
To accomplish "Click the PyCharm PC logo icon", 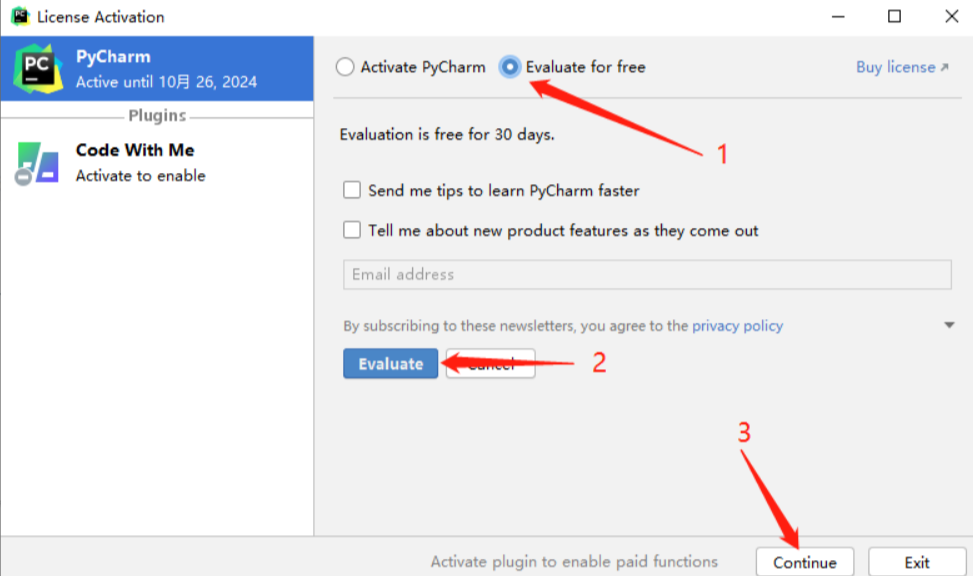I will [x=38, y=68].
